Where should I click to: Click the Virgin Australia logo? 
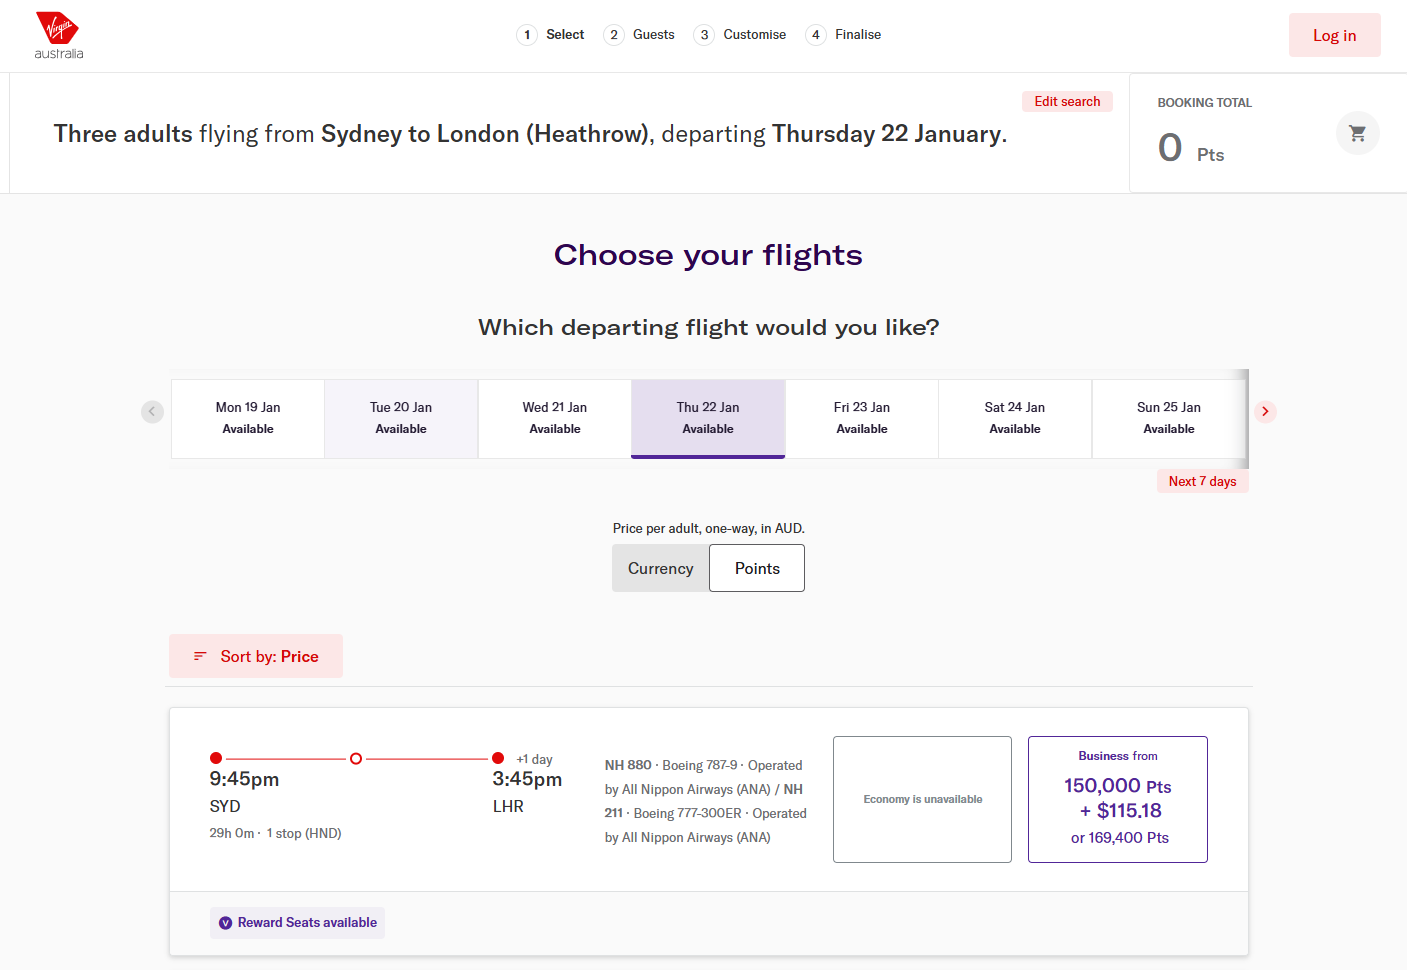[x=58, y=36]
